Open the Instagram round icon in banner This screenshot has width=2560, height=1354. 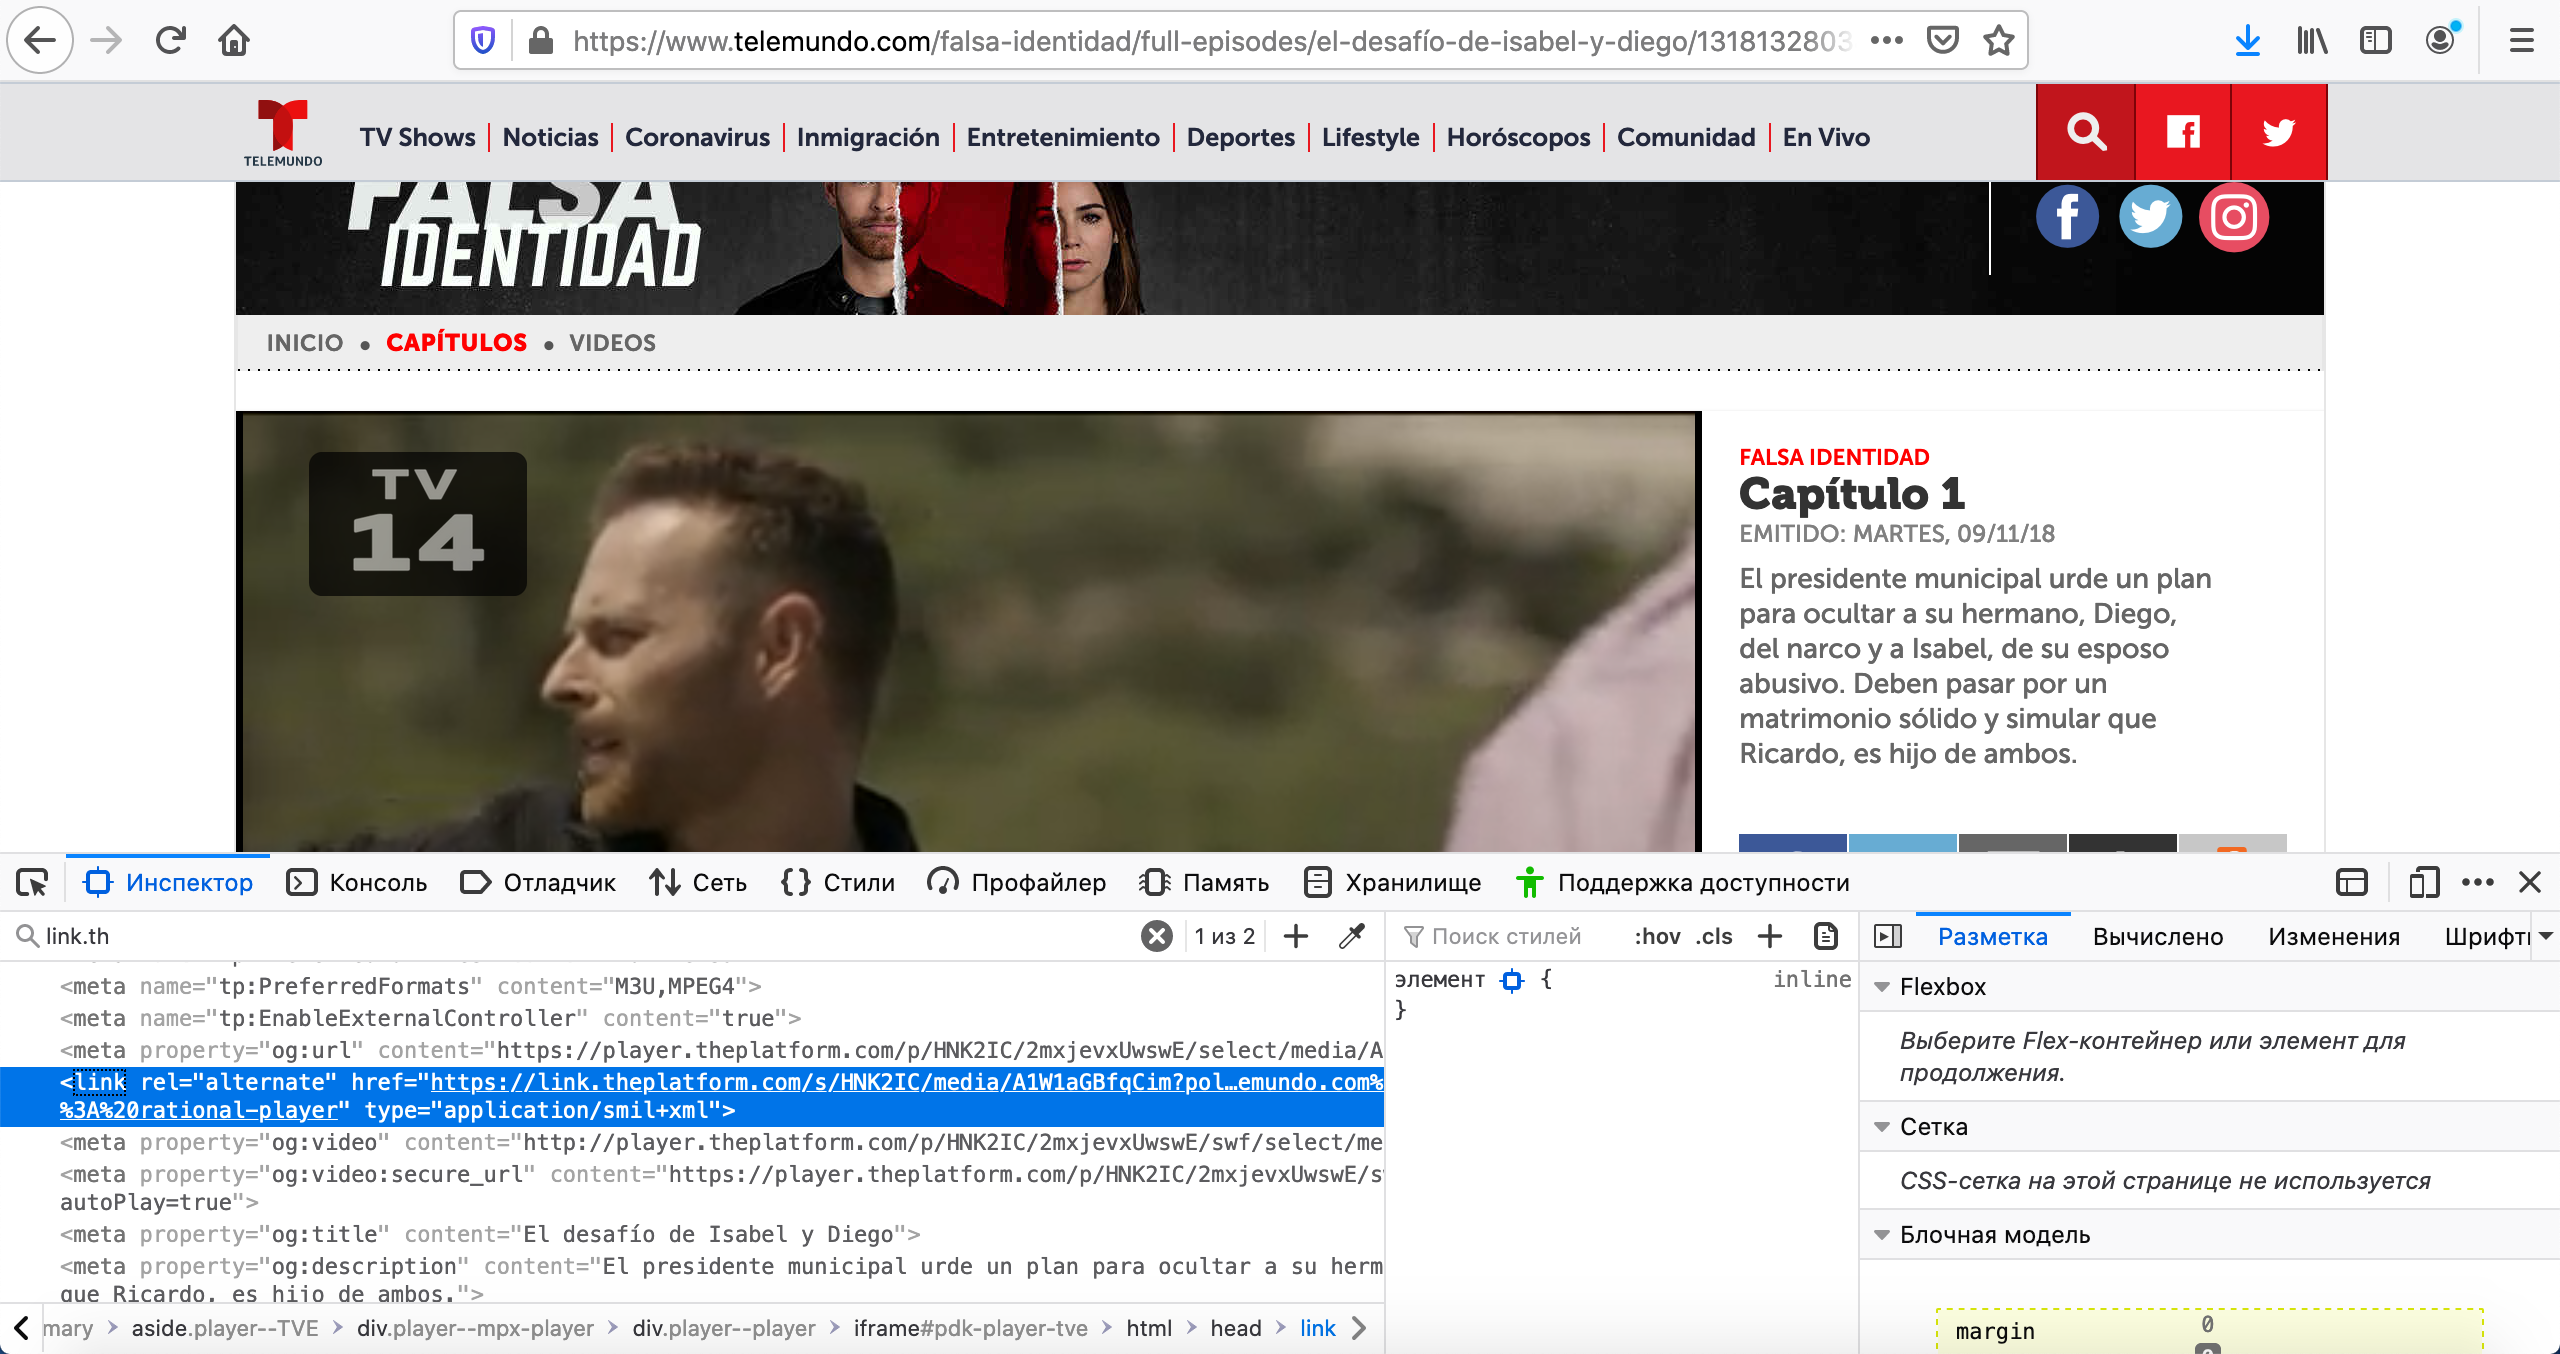2233,217
